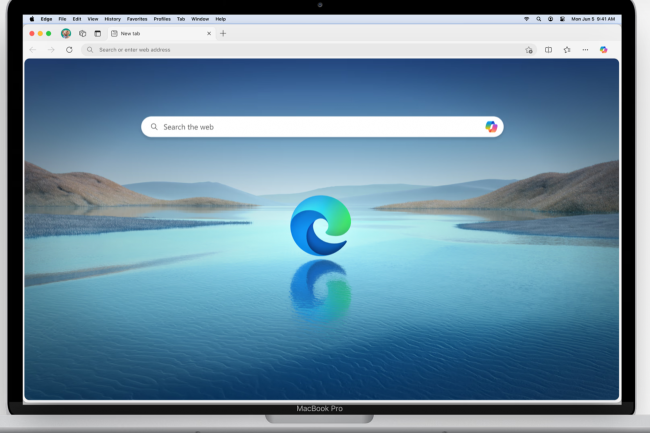Open the Profiles menu
This screenshot has height=433, width=650.
161,19
